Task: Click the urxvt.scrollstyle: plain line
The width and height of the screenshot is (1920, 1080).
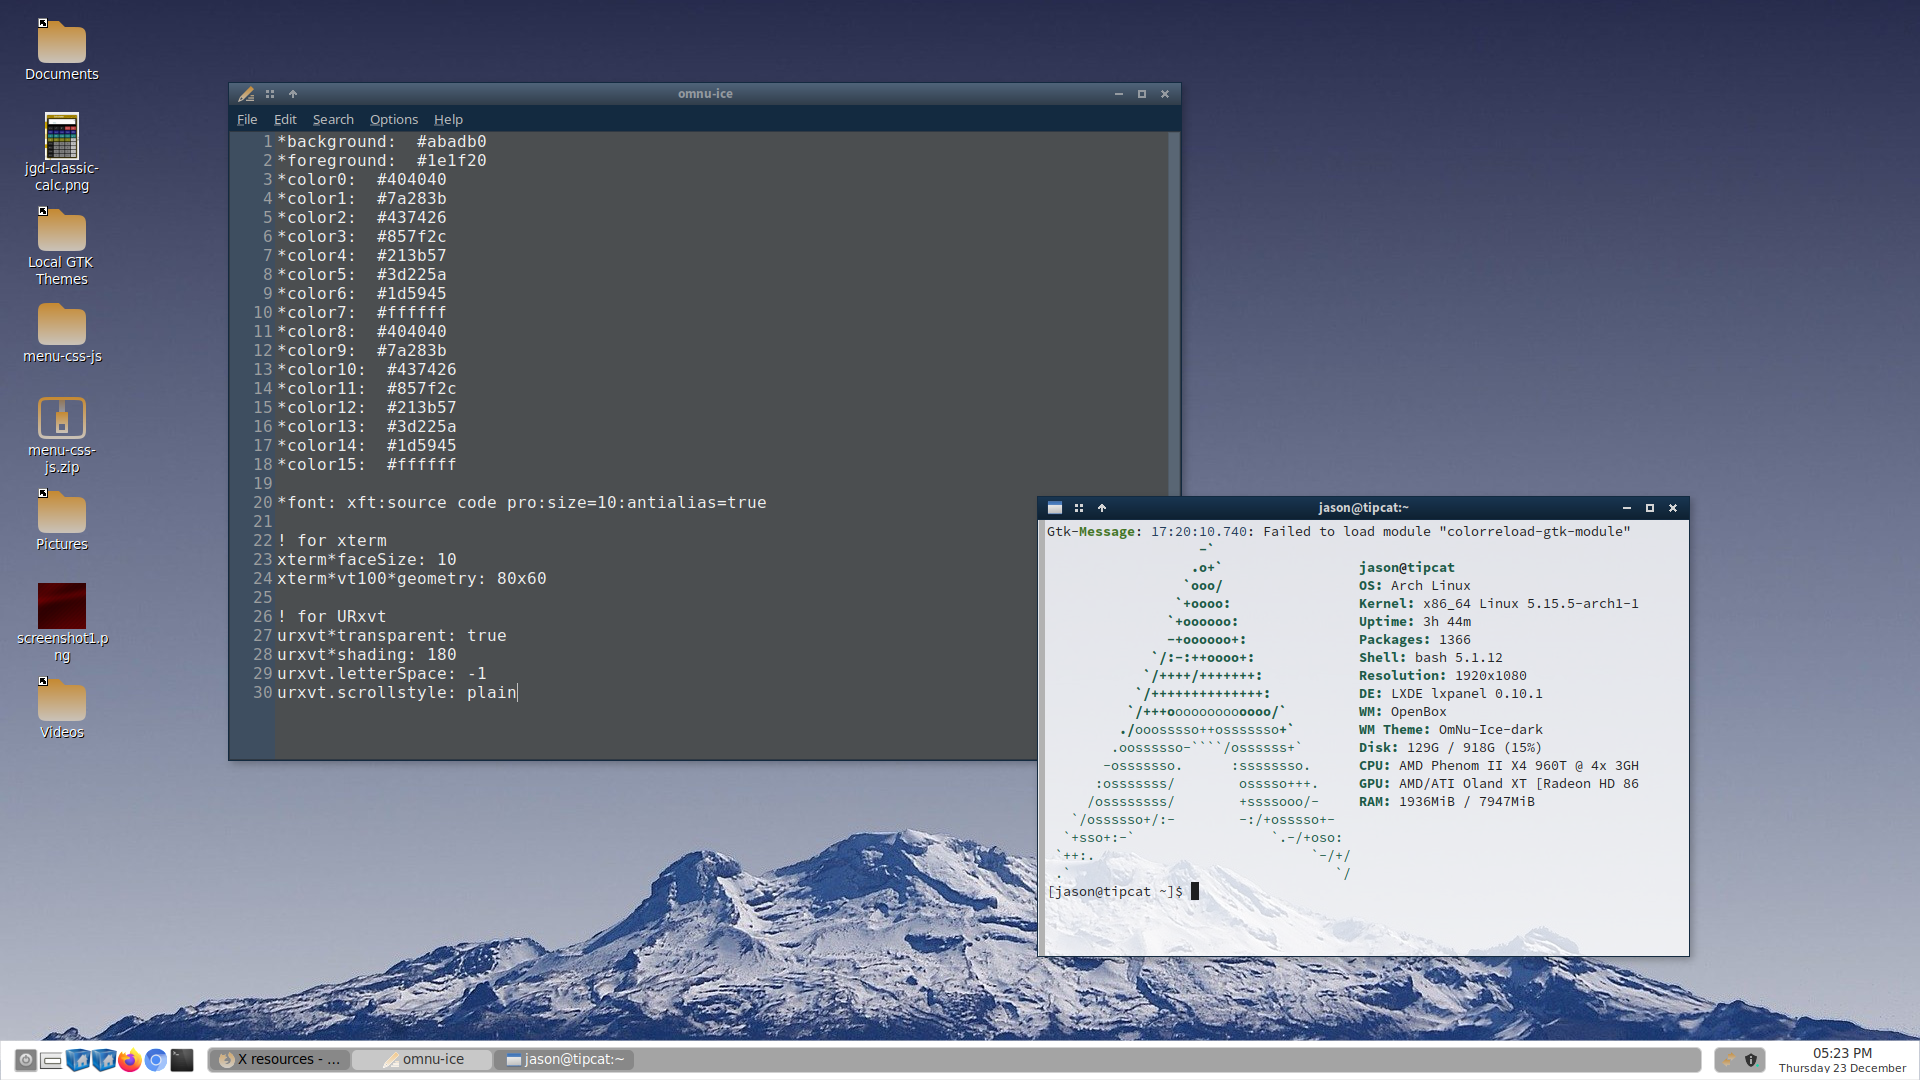Action: pyautogui.click(x=397, y=693)
